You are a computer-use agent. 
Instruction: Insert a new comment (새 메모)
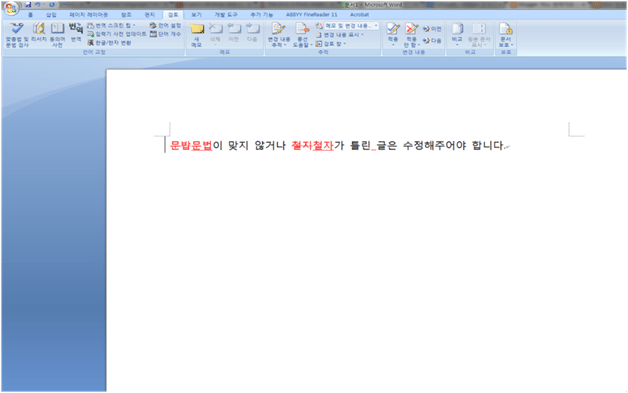197,35
